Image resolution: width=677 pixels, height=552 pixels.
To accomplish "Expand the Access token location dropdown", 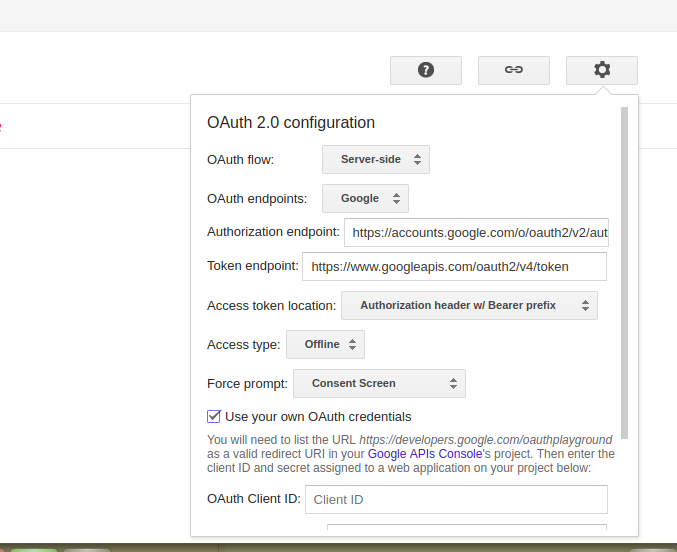I will [x=469, y=305].
